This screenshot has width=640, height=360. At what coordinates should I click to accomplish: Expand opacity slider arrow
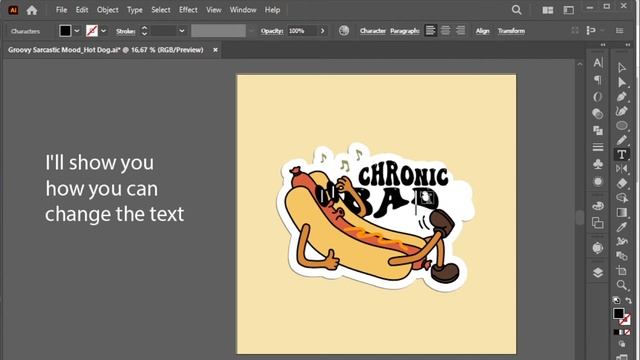pyautogui.click(x=322, y=31)
